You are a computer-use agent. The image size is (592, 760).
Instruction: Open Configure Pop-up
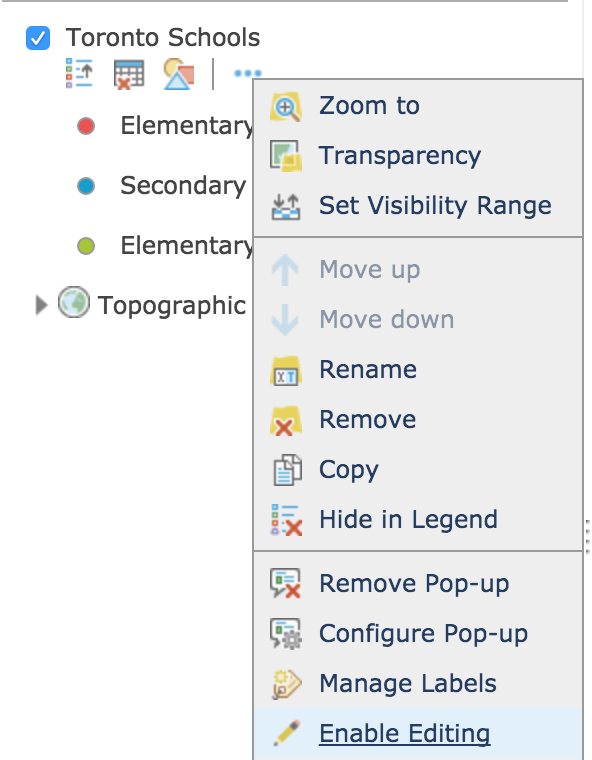(x=423, y=633)
